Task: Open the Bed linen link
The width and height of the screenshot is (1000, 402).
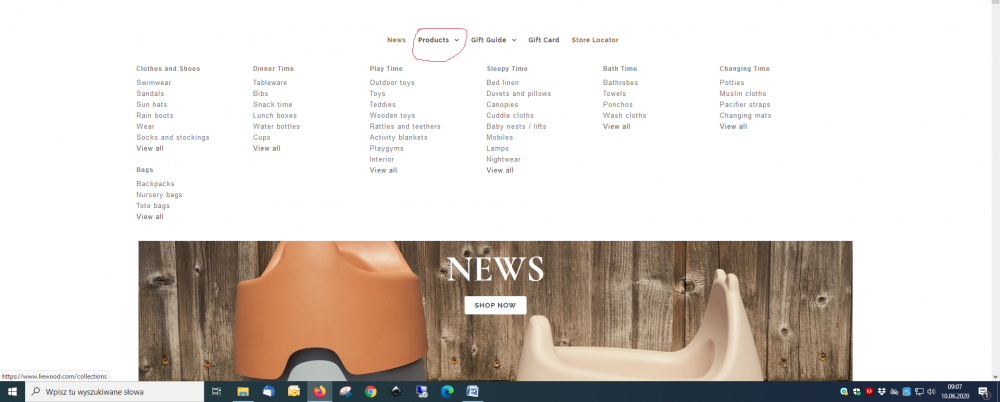Action: tap(503, 82)
